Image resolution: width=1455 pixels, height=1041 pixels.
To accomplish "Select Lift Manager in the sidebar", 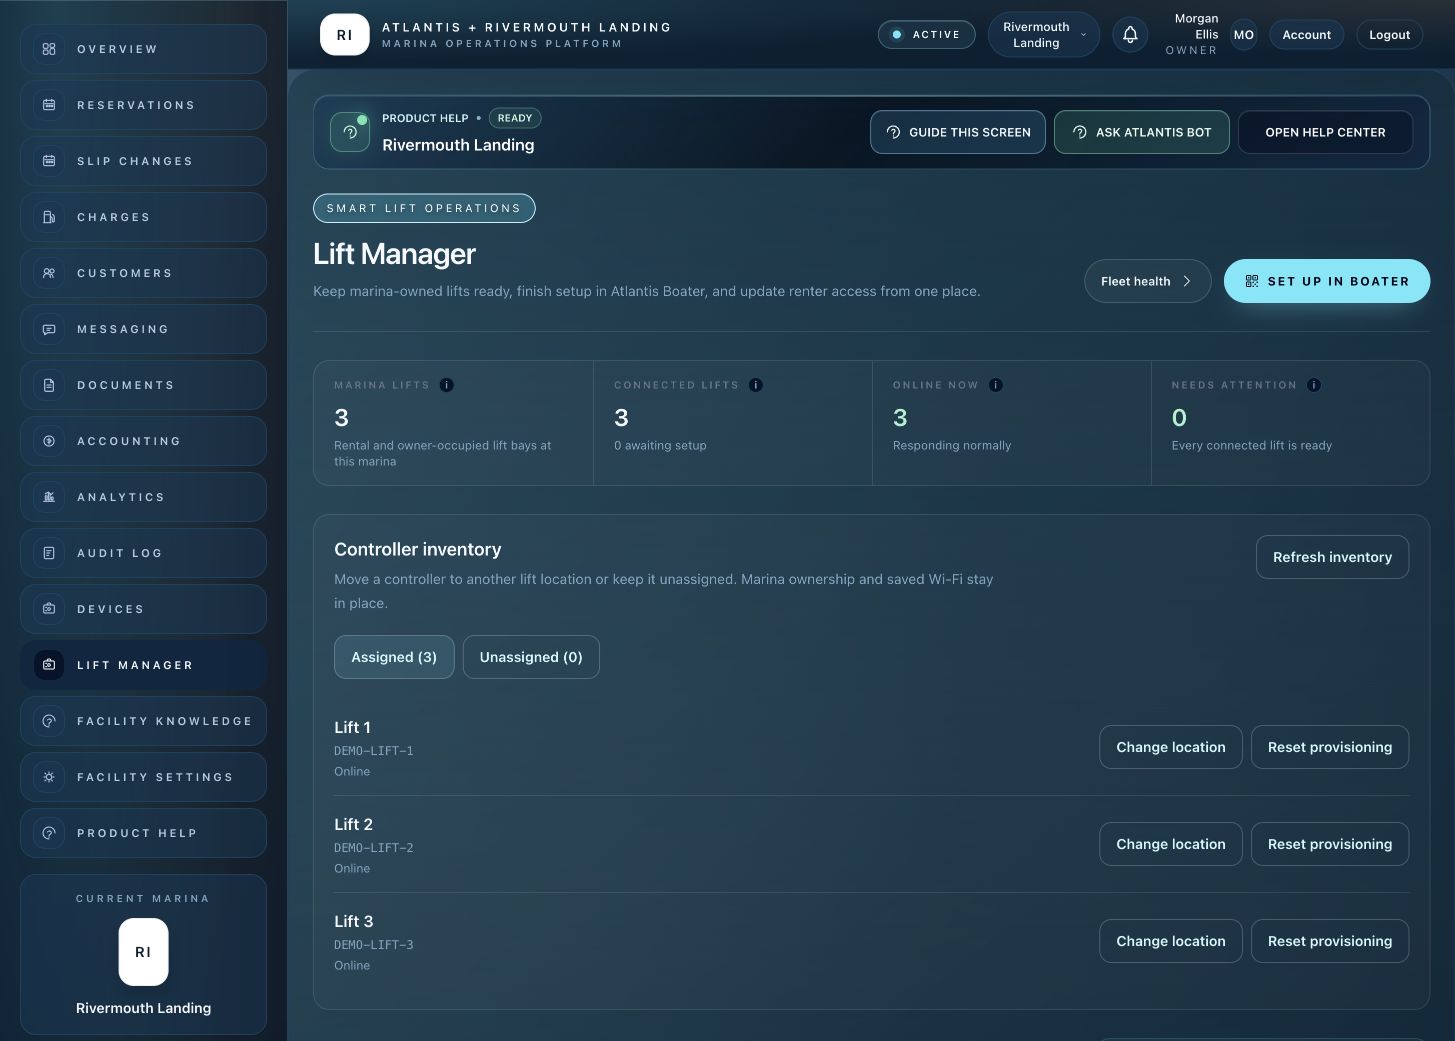I will pyautogui.click(x=143, y=665).
